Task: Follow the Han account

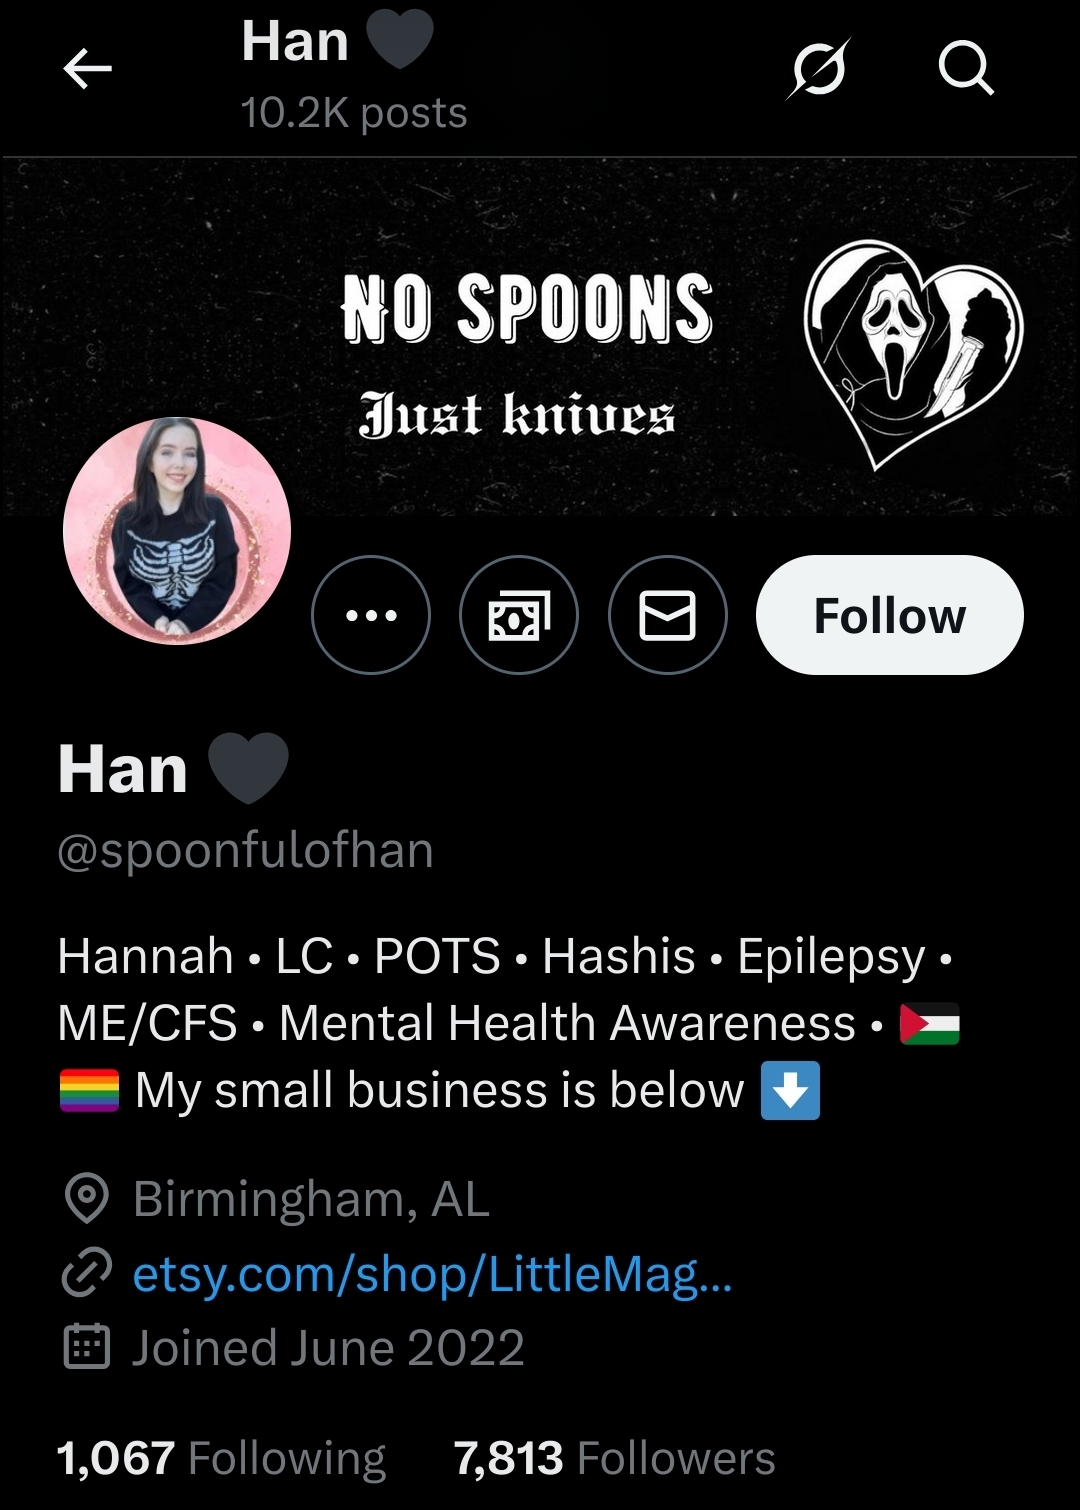Action: click(890, 615)
